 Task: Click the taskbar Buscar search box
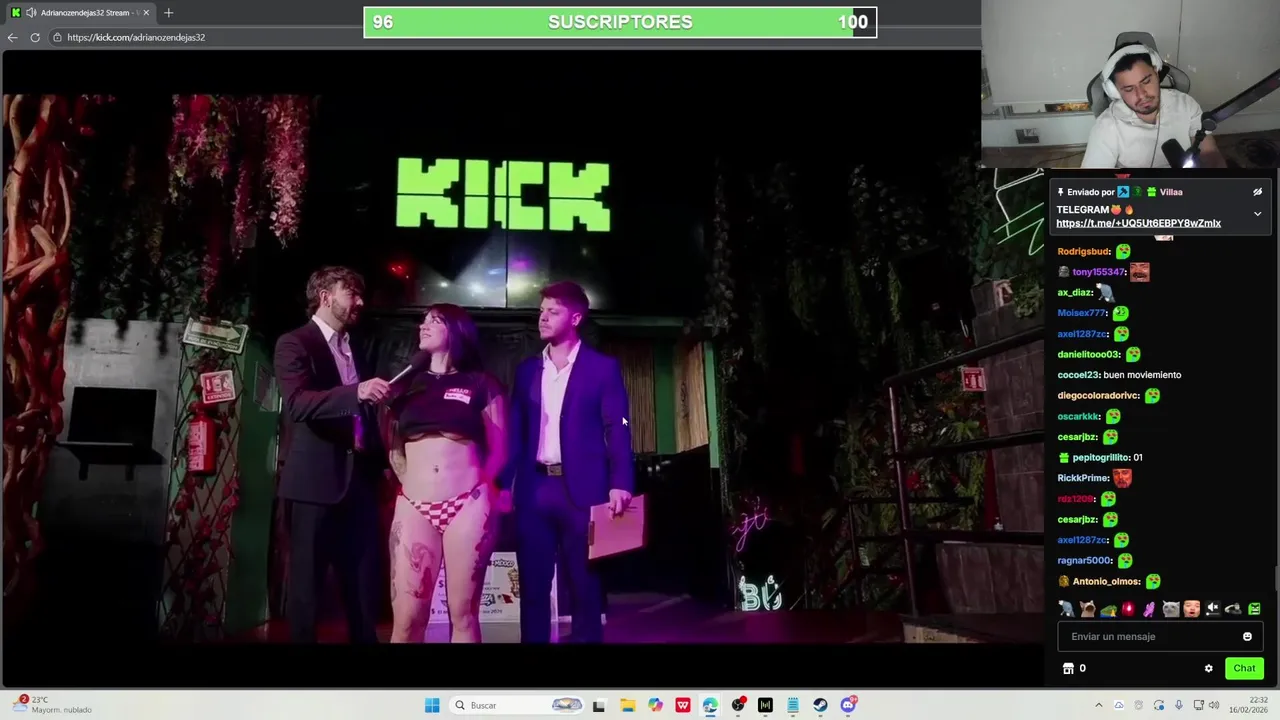point(517,705)
